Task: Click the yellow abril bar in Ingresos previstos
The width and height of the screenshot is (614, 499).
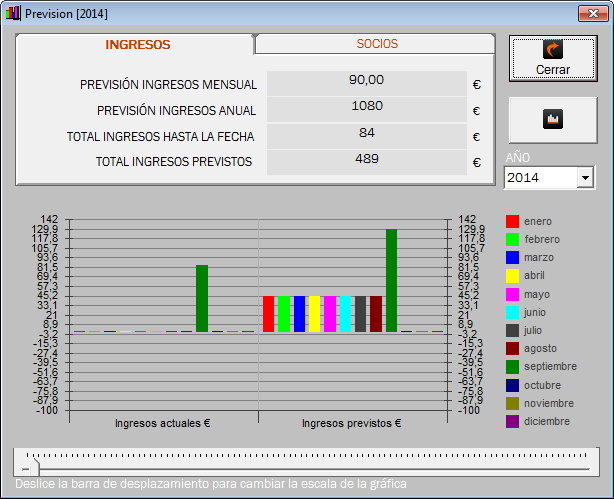Action: tap(314, 314)
